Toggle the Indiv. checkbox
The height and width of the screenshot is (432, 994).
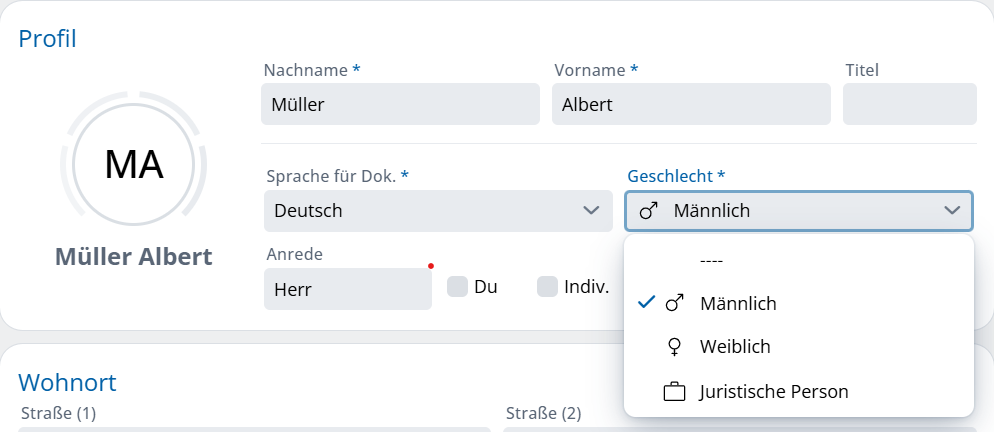pos(547,287)
